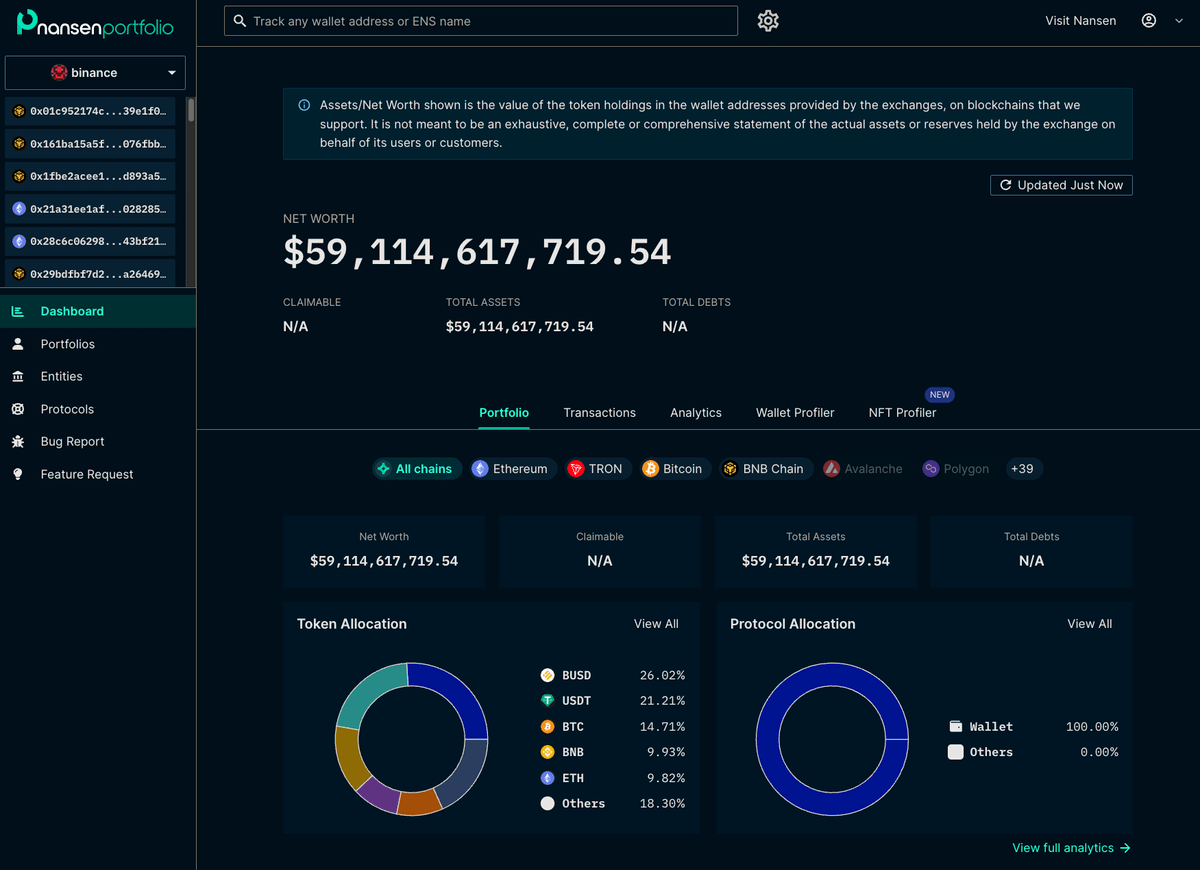Open settings gear next to search bar
1200x870 pixels.
(768, 21)
